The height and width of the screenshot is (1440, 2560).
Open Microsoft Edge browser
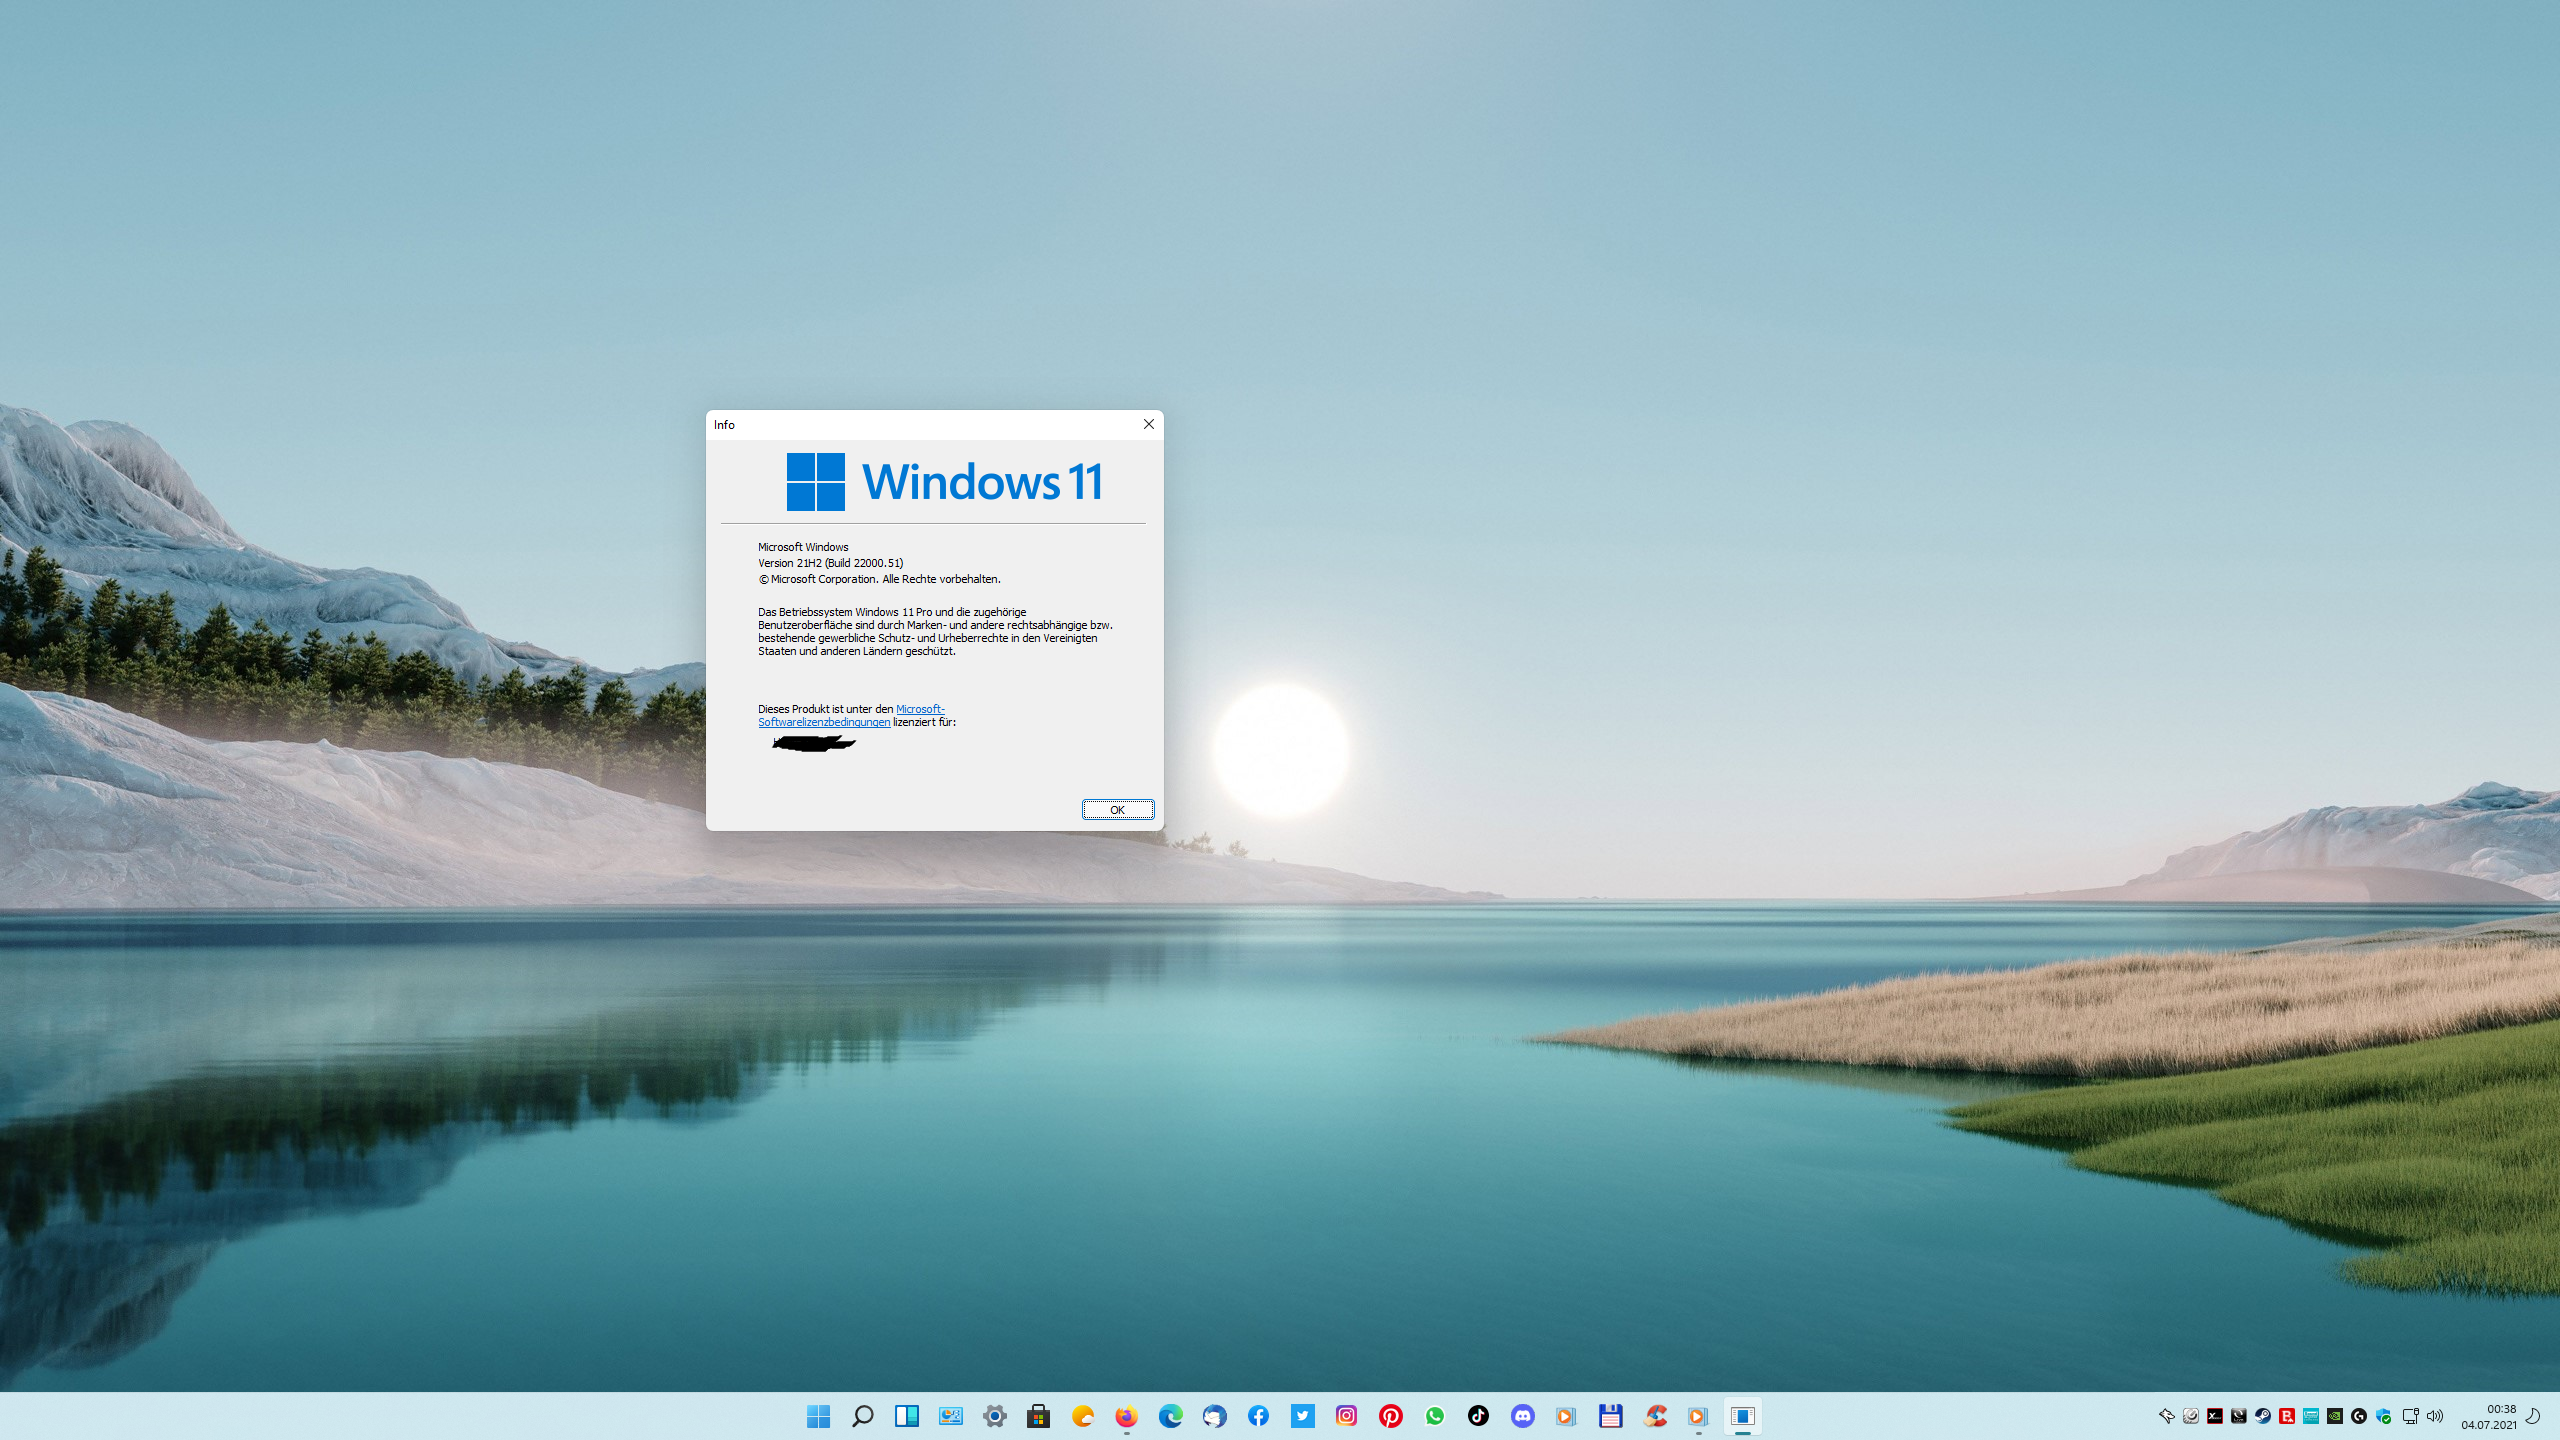1170,1416
